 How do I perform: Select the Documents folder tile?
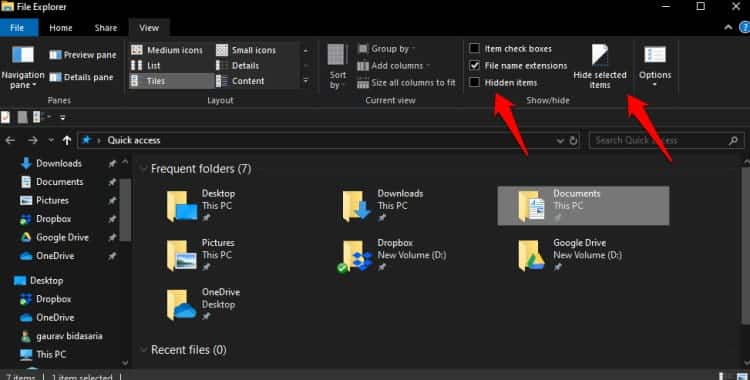[584, 206]
